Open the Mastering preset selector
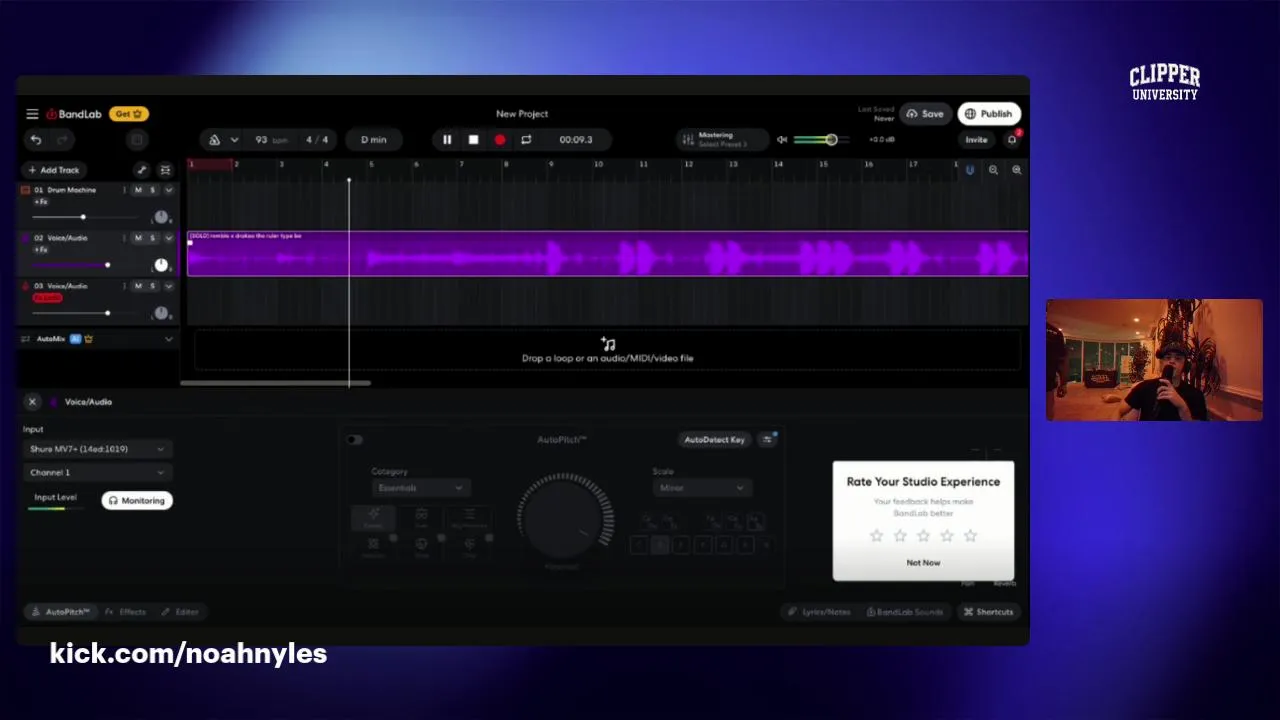This screenshot has width=1280, height=720. (x=722, y=140)
